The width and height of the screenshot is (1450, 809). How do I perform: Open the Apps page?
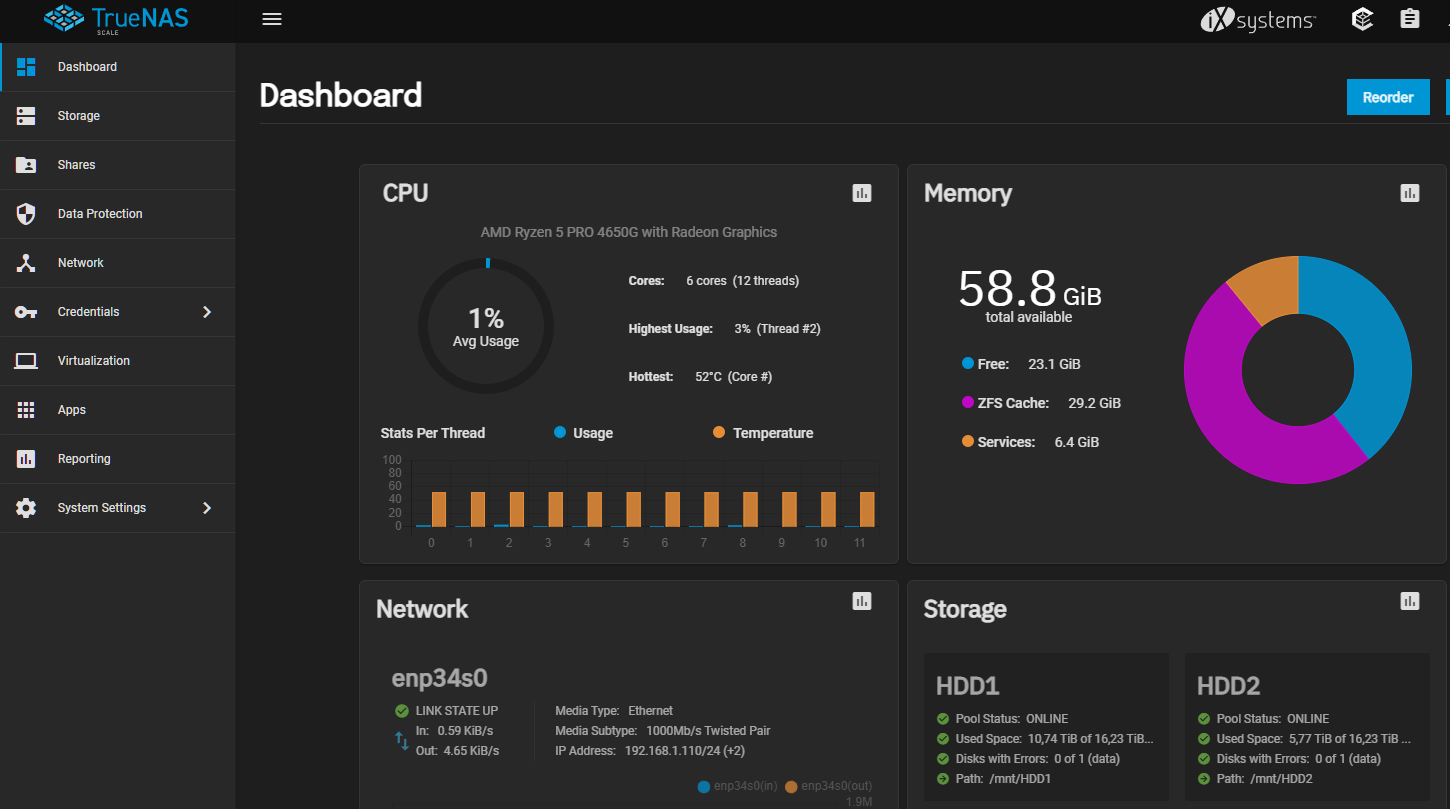coord(72,410)
